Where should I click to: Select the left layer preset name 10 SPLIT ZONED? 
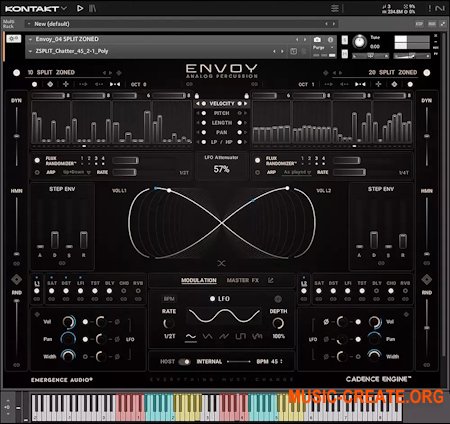[x=51, y=72]
